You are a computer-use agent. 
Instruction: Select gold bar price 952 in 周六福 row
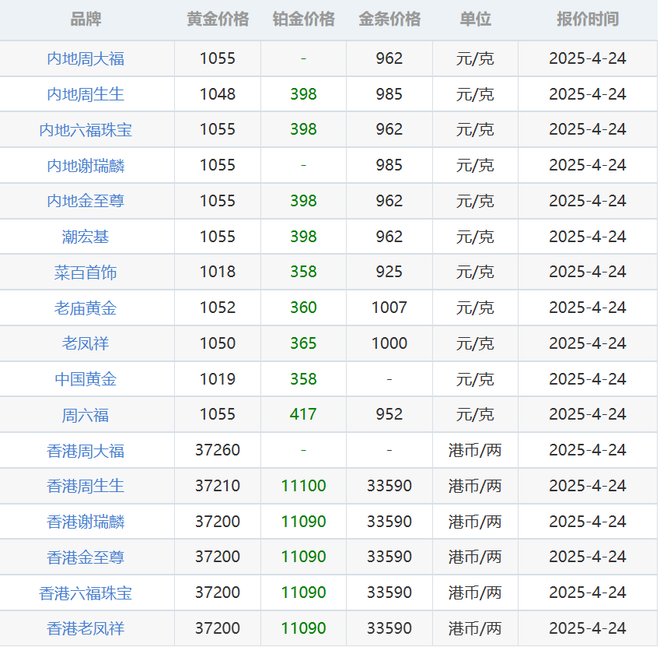(389, 414)
